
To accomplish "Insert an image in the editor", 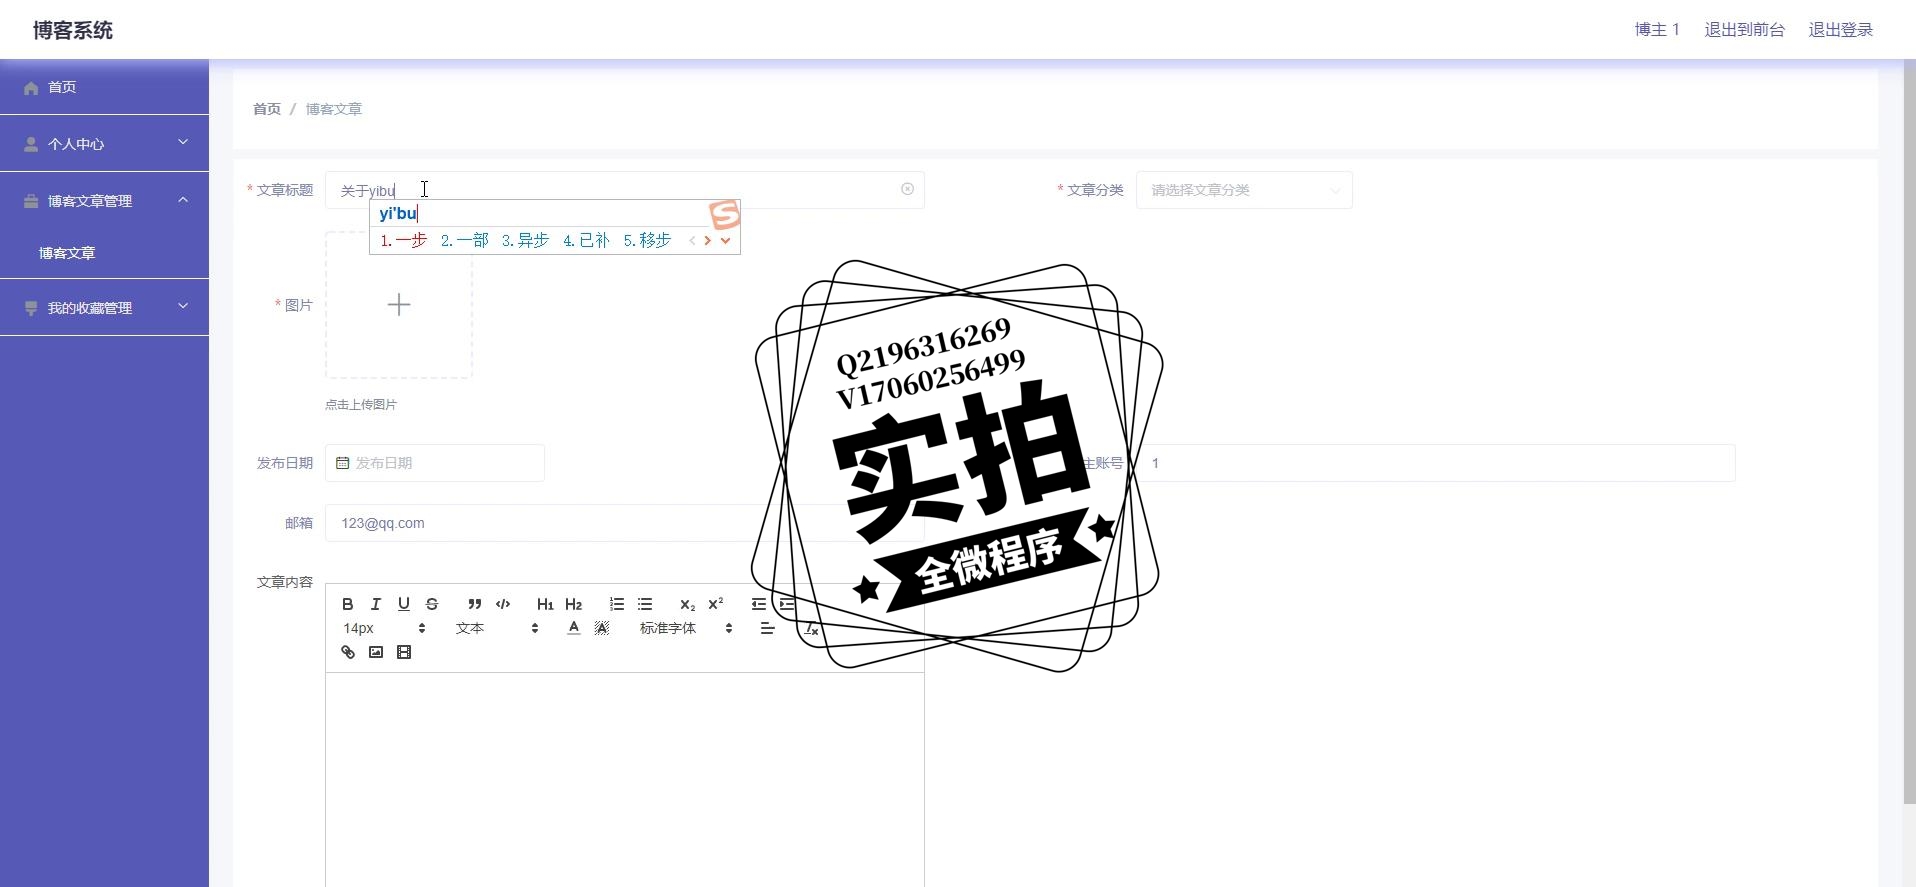I will [376, 652].
